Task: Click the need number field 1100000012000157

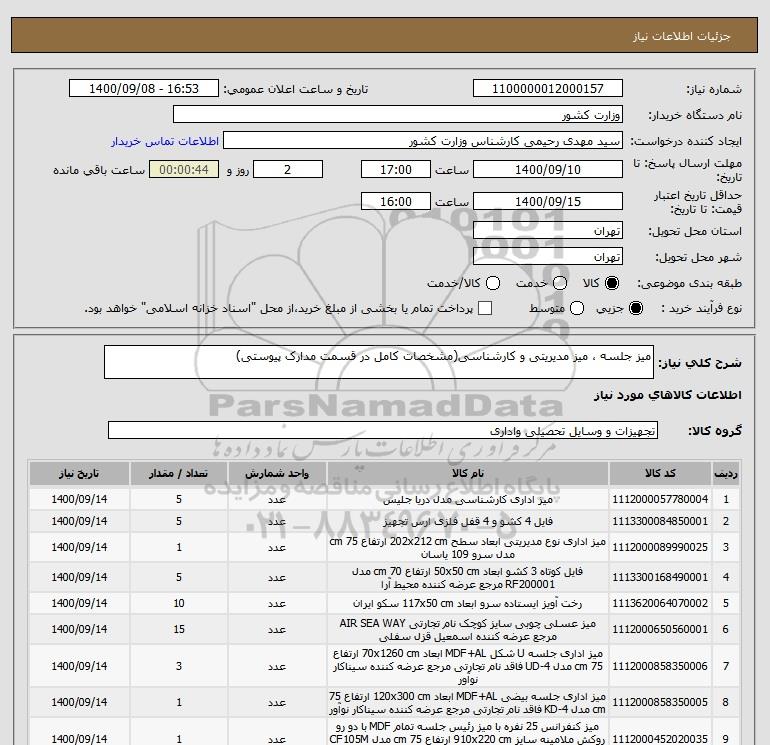Action: click(x=548, y=88)
